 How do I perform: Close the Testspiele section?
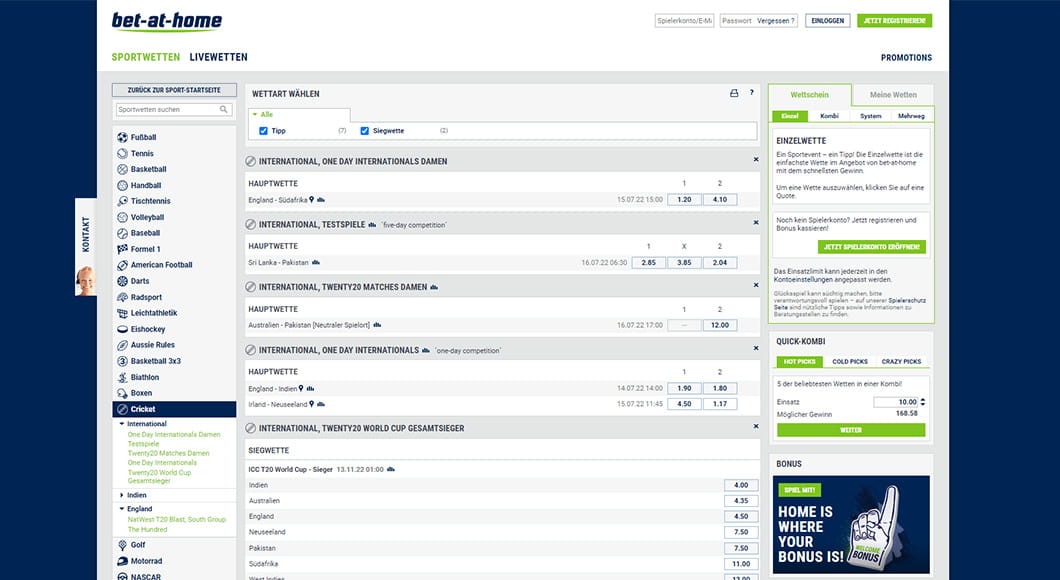click(756, 222)
